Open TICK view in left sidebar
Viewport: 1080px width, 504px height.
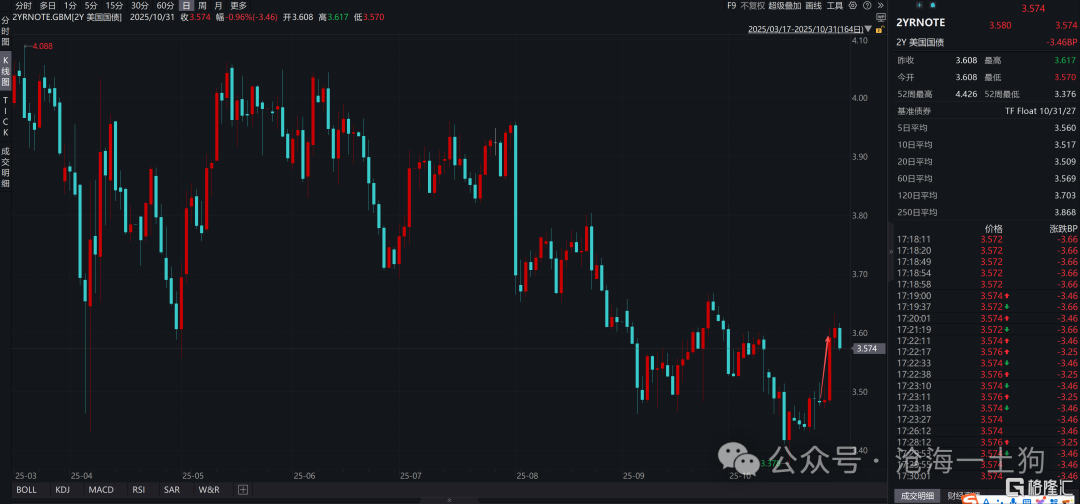pyautogui.click(x=5, y=115)
